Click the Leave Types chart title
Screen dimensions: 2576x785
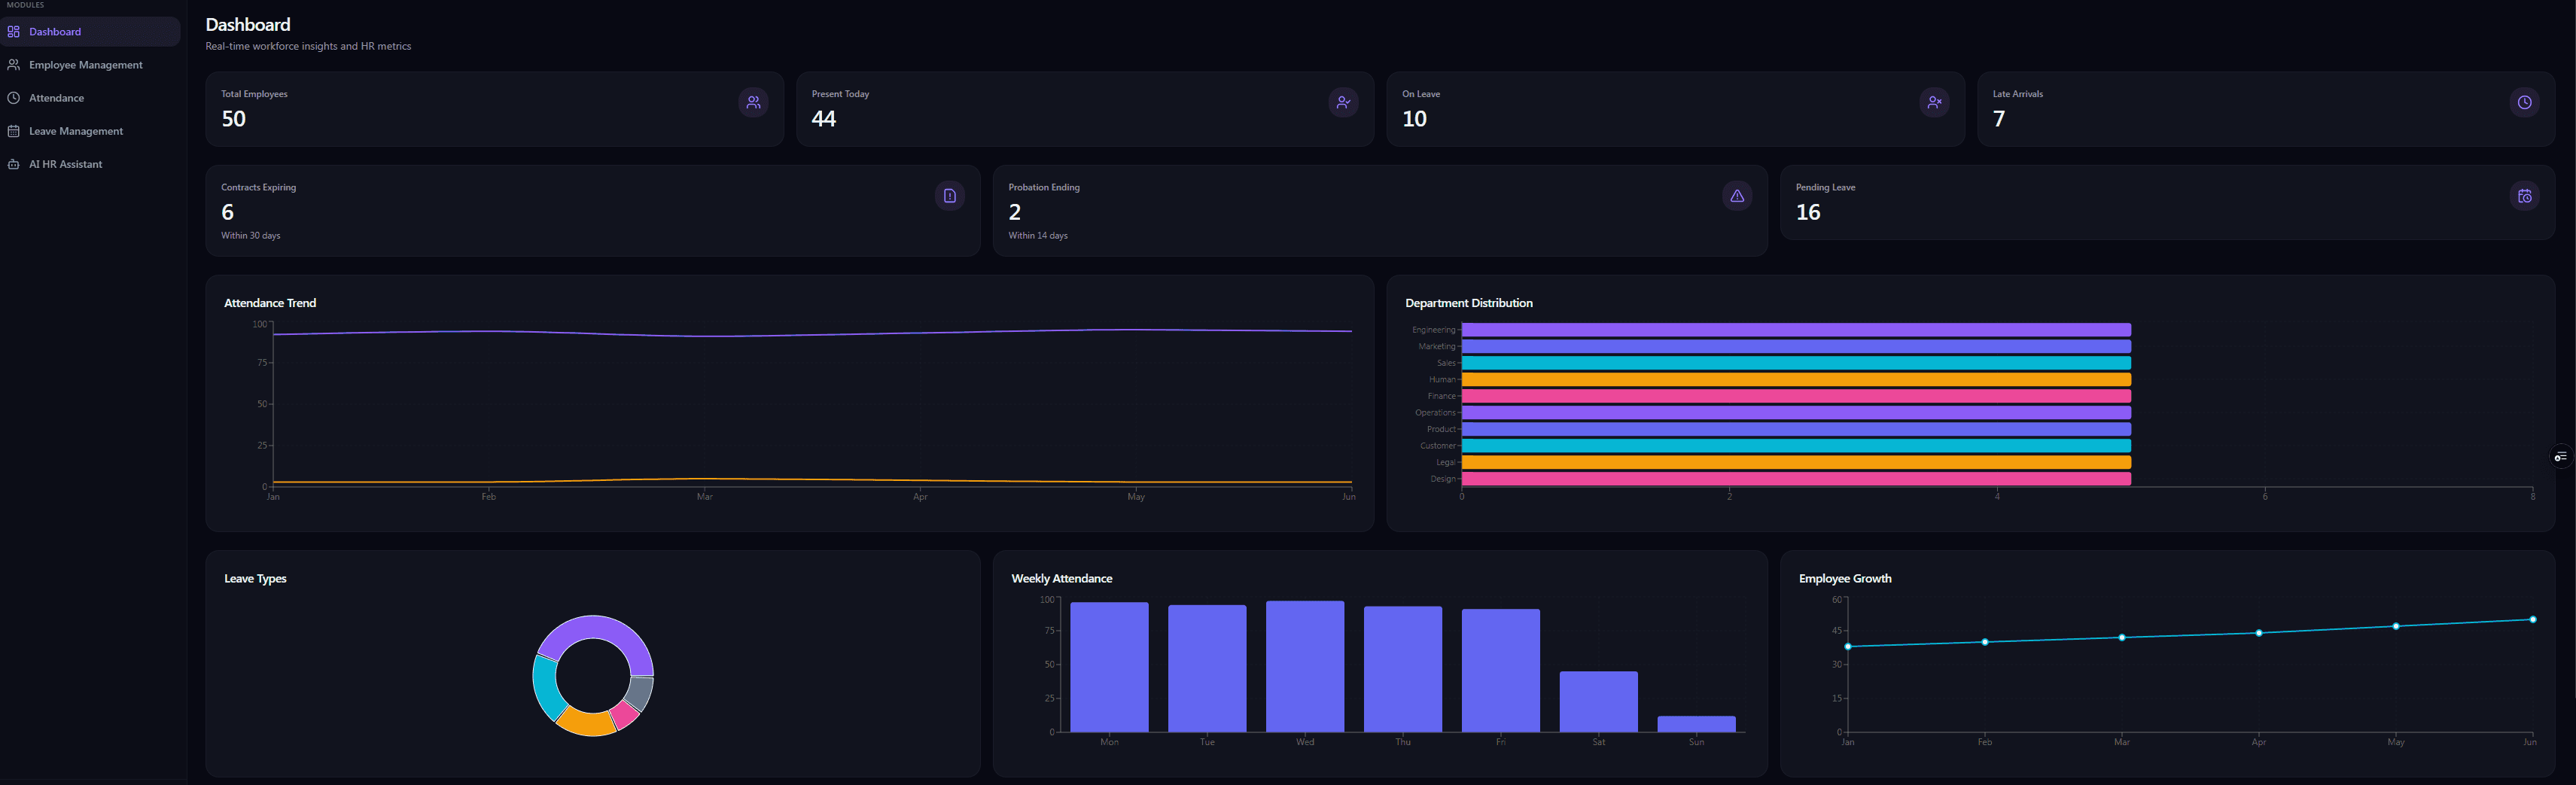255,579
